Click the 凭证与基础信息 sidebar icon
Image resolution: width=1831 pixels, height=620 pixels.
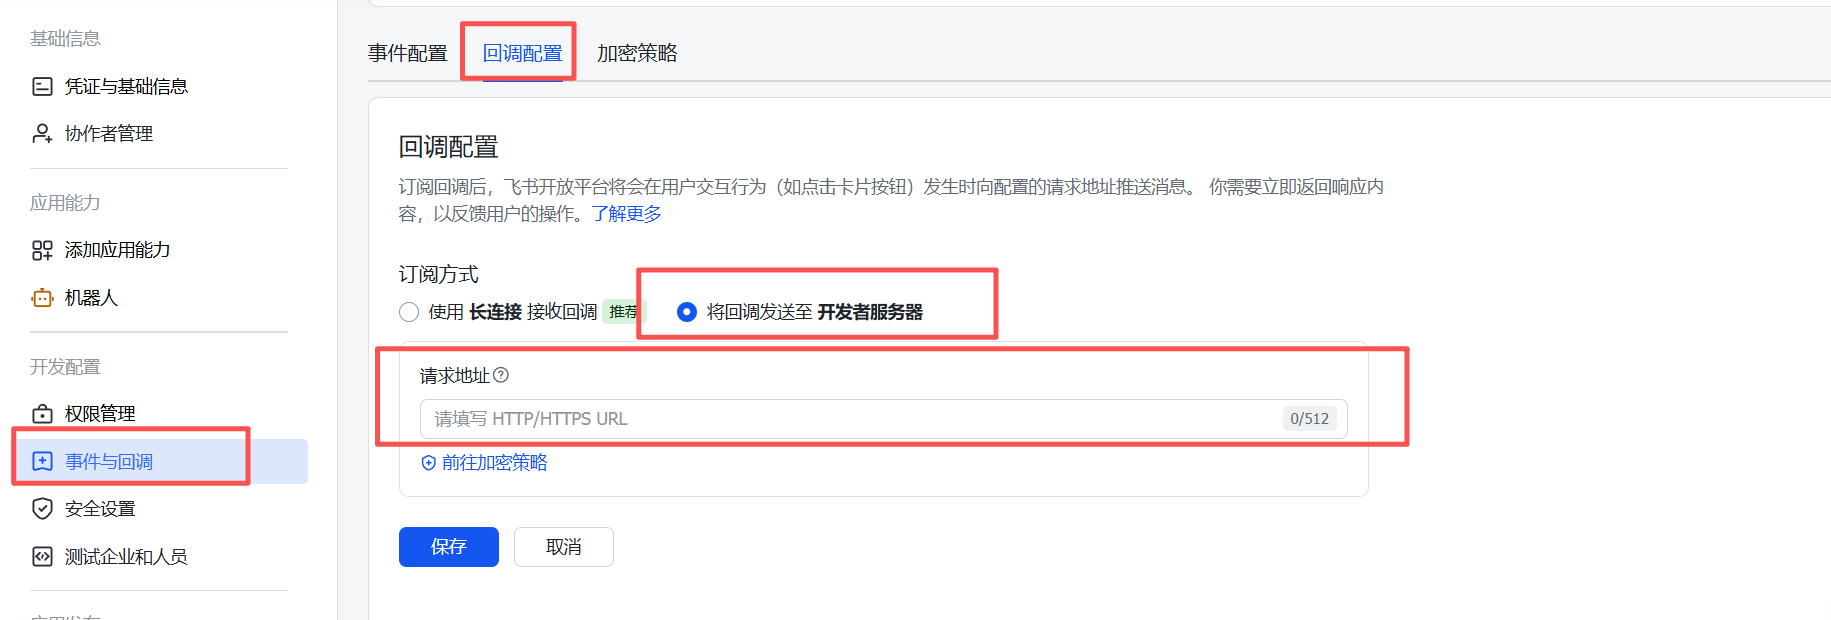pos(42,87)
